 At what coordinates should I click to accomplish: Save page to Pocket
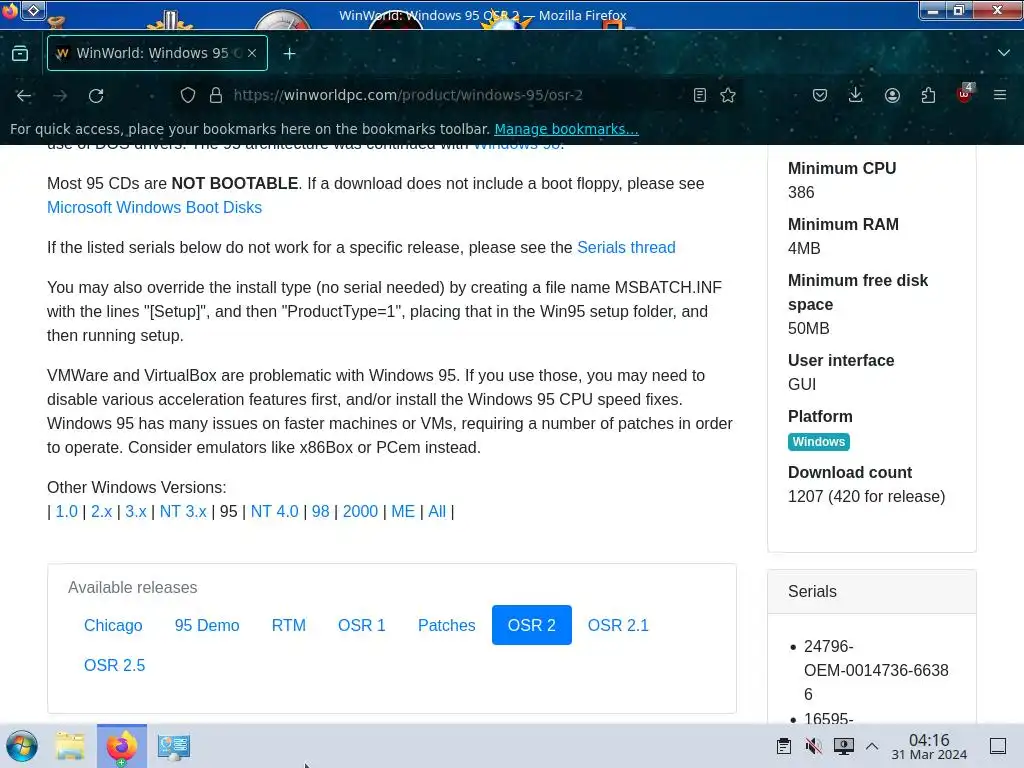(x=820, y=95)
